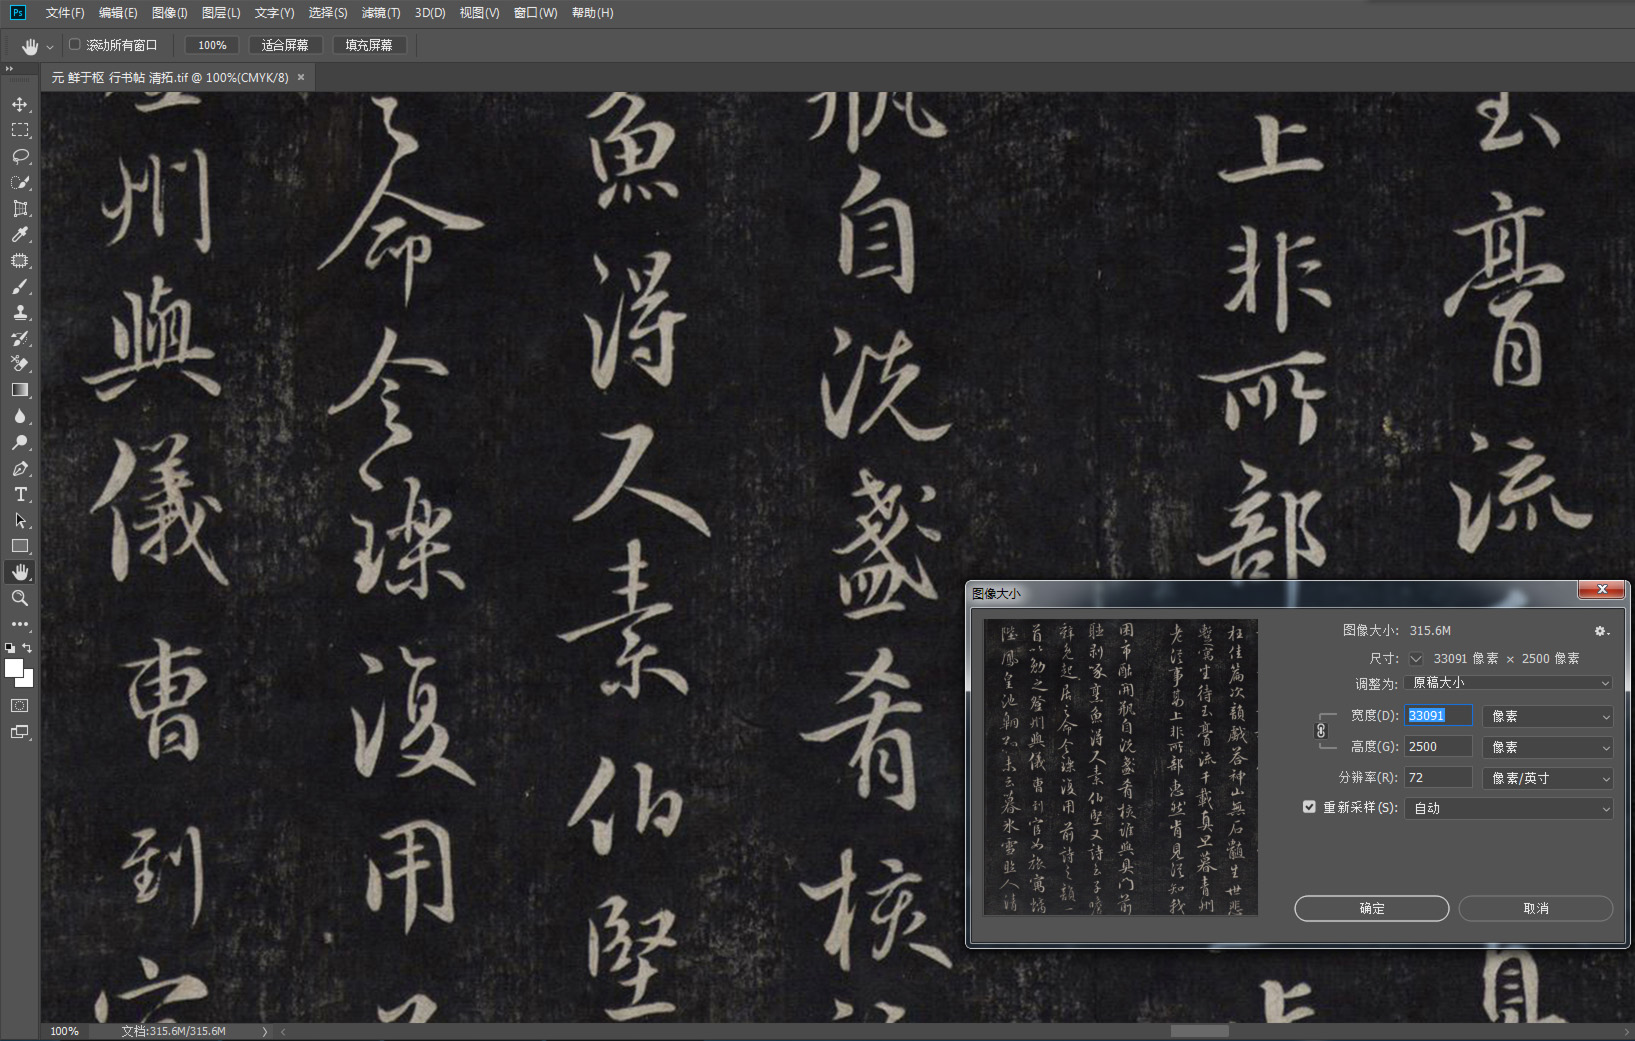Open the Hand tool preset picker arrow
The image size is (1635, 1041).
point(50,47)
